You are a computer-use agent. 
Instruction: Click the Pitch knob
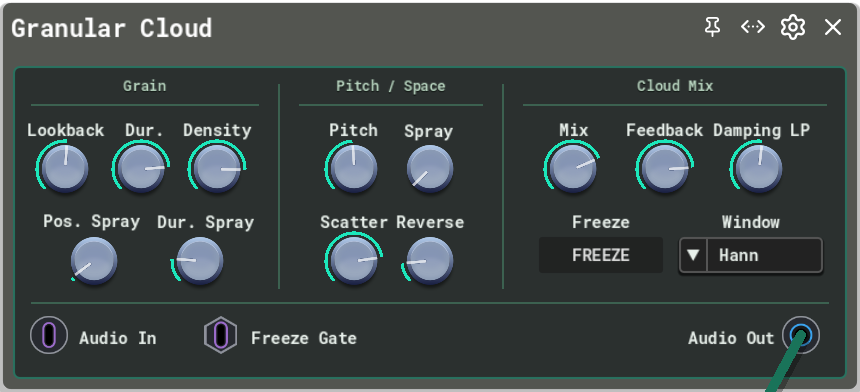[x=353, y=169]
